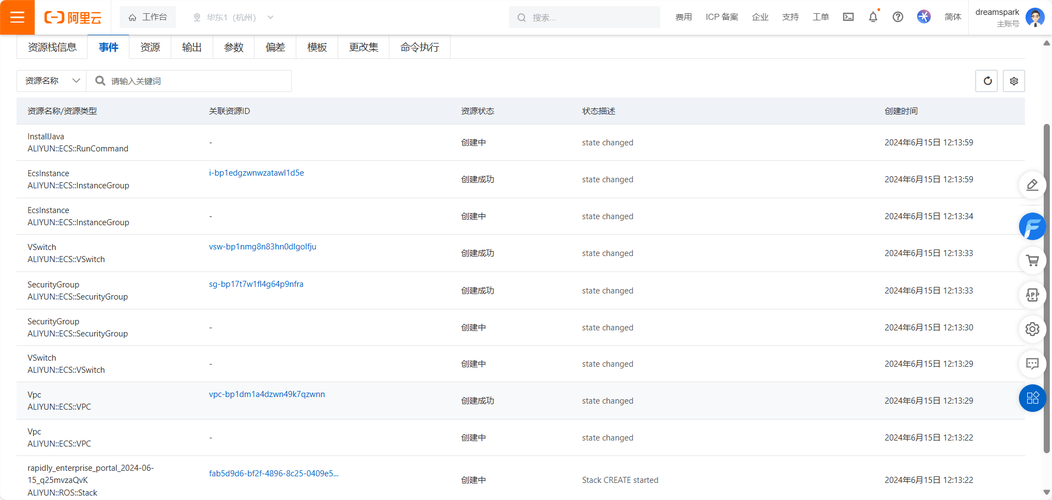Screen dimensions: 1052x500
Task: Open the 费用 menu
Action: [x=683, y=17]
